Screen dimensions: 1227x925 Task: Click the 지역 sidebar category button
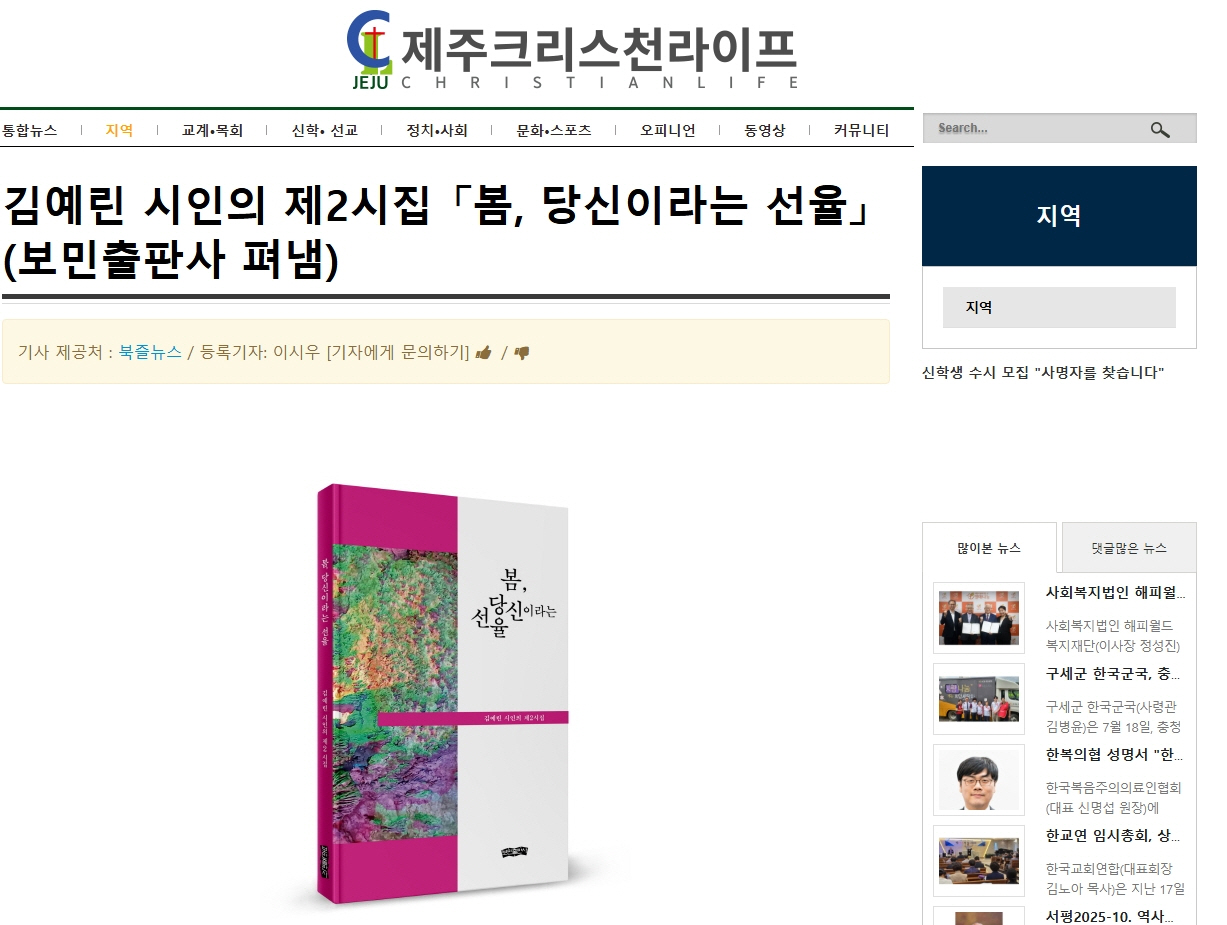tap(1059, 308)
